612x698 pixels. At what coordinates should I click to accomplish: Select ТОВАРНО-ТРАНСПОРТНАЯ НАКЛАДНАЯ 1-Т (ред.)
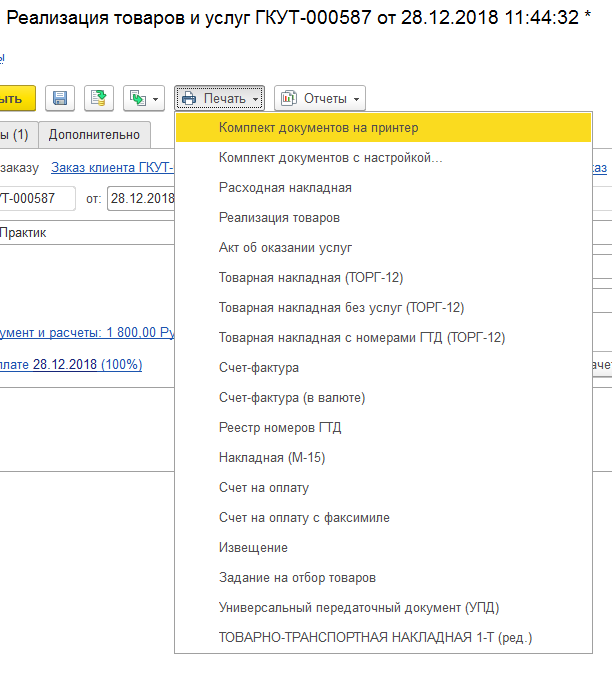coord(383,637)
